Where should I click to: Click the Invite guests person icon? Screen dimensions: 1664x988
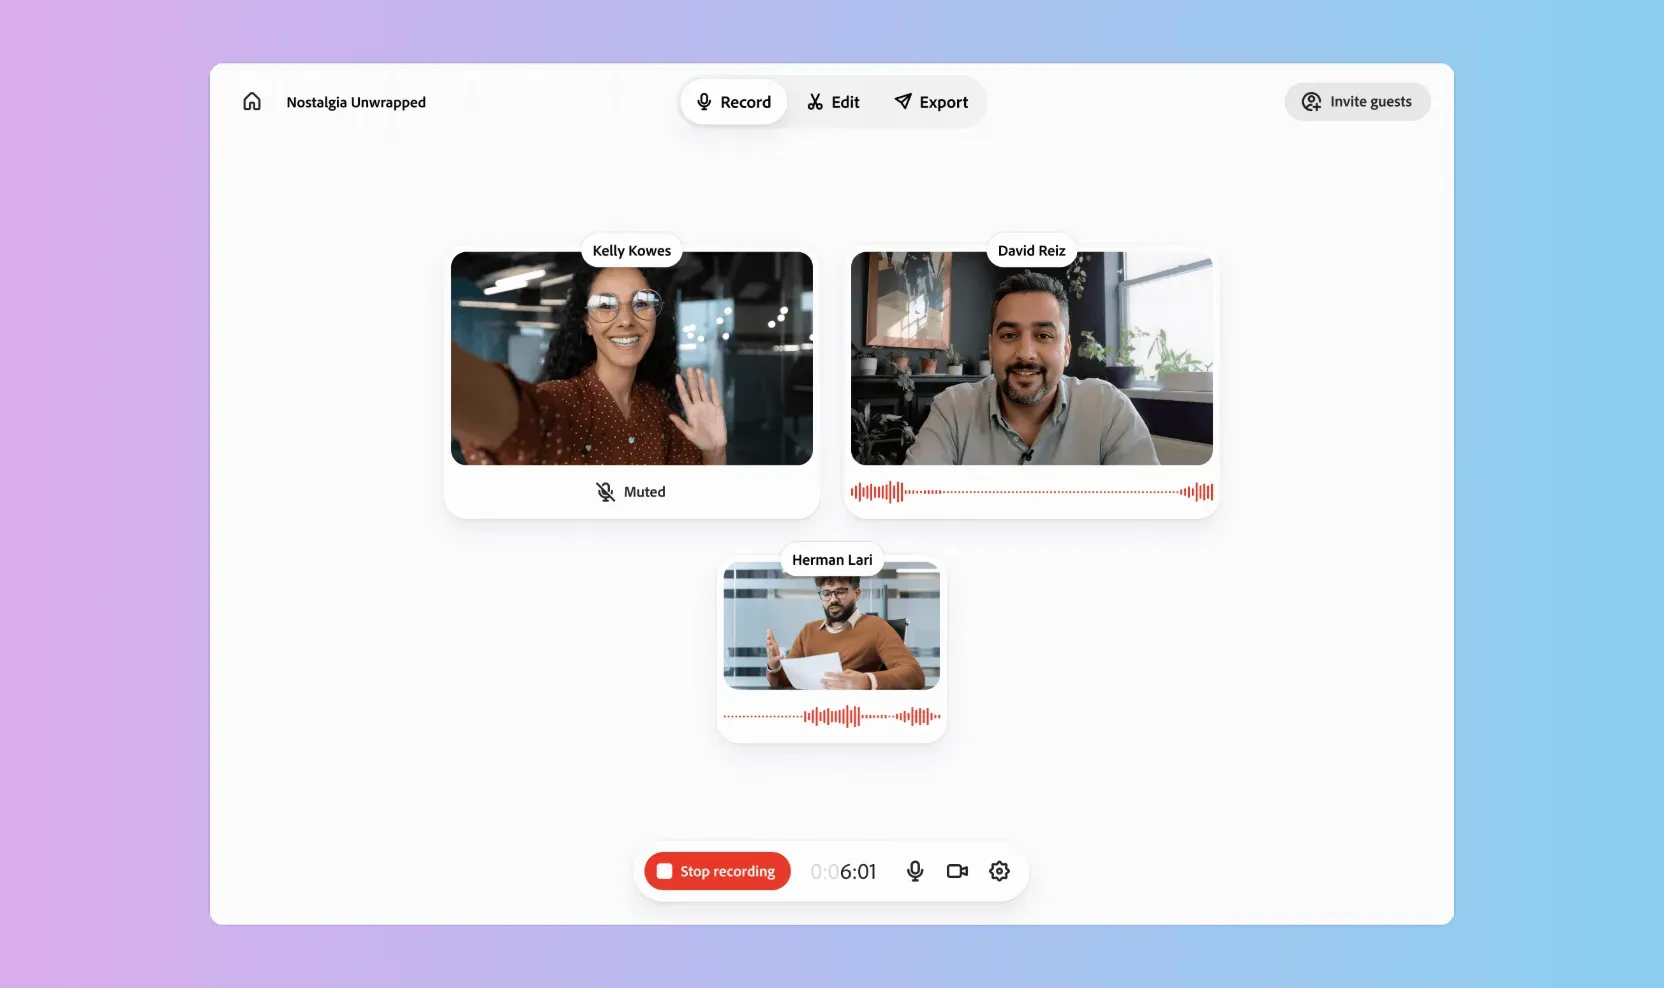pyautogui.click(x=1311, y=102)
